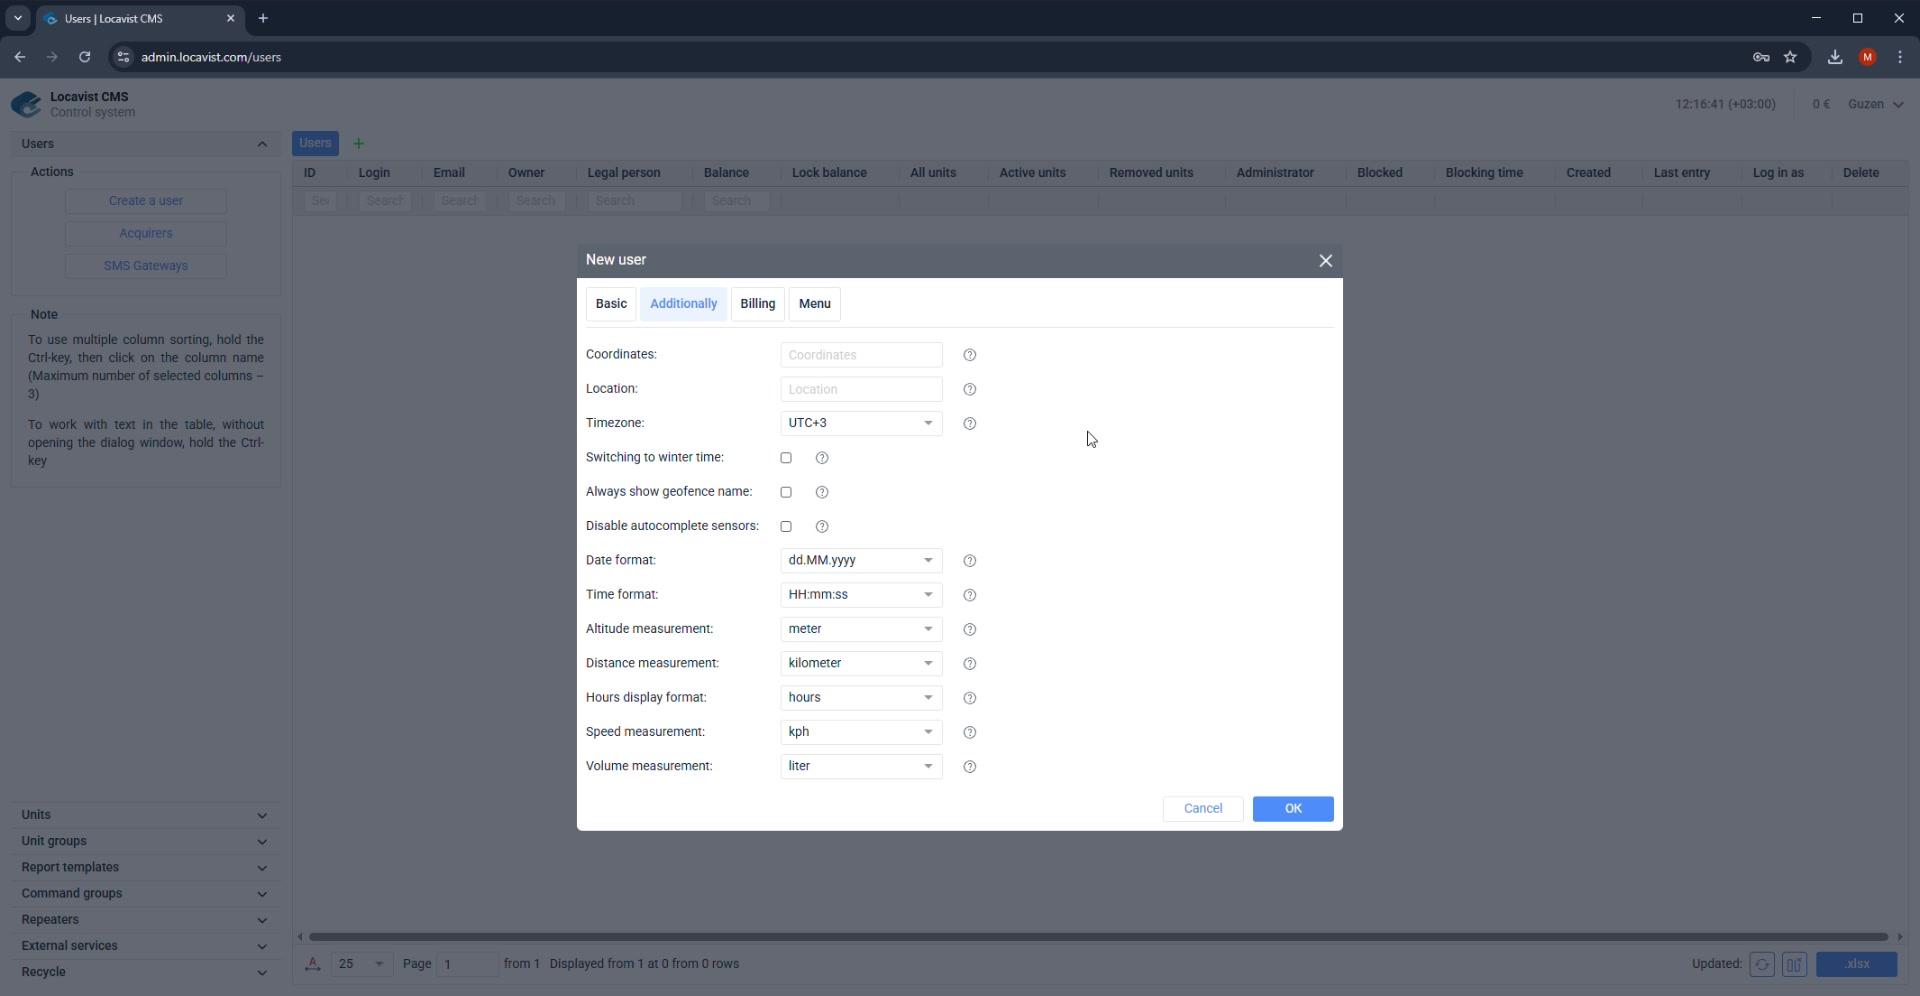
Task: Click the green plus to add a tab
Action: (359, 143)
